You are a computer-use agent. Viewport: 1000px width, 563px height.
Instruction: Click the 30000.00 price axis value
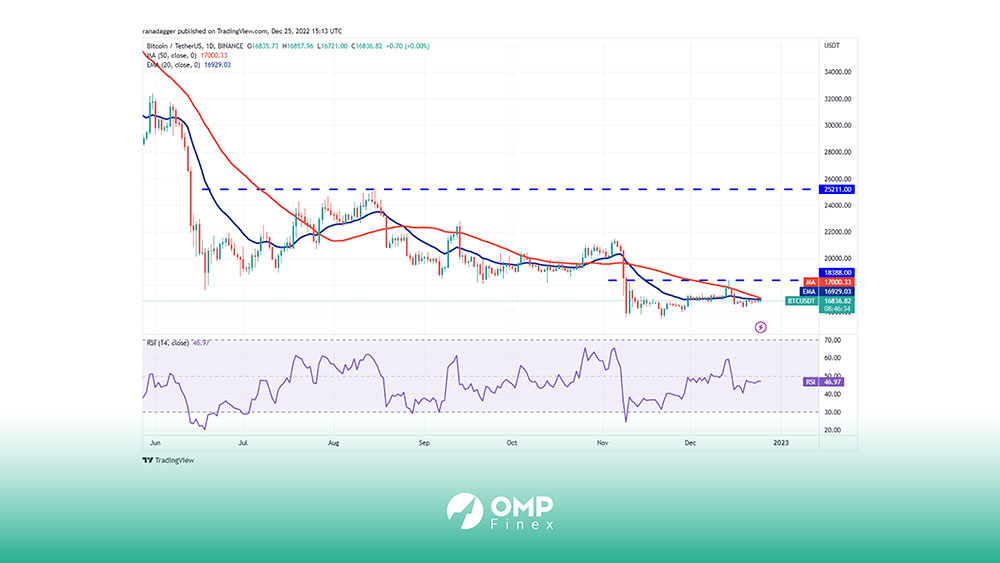837,126
